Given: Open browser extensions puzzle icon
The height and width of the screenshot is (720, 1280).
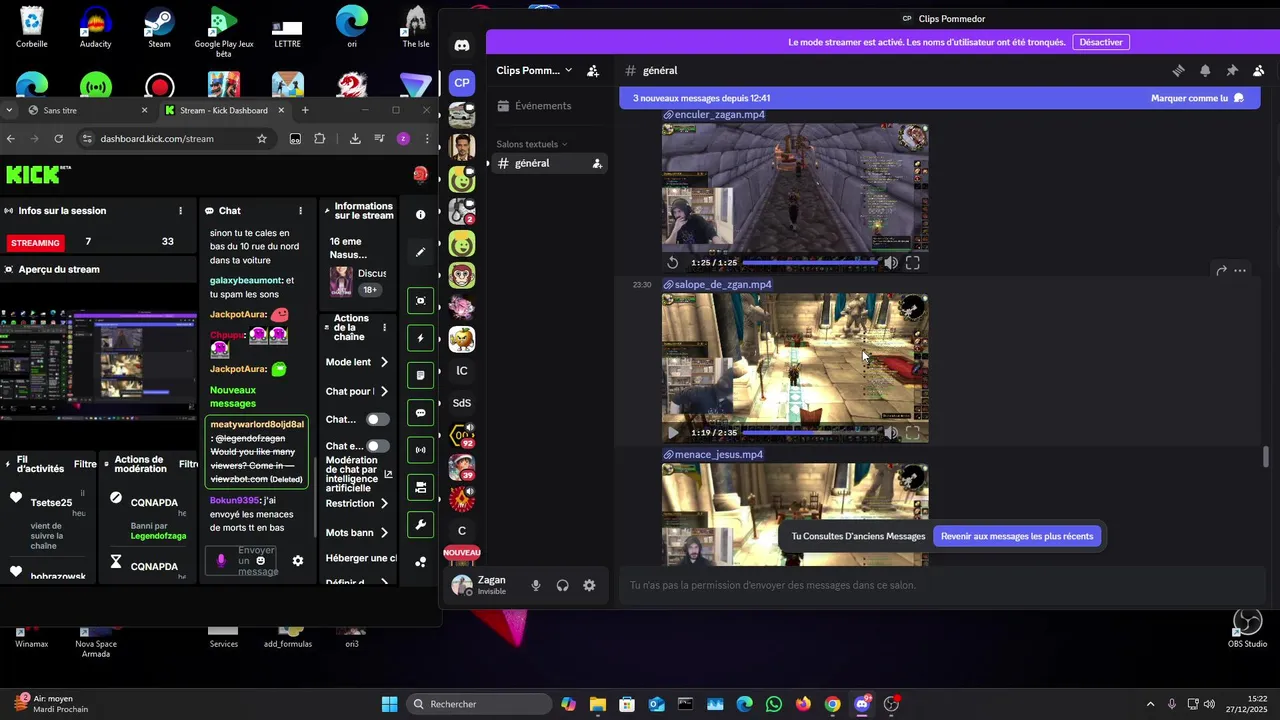Looking at the screenshot, I should [320, 139].
